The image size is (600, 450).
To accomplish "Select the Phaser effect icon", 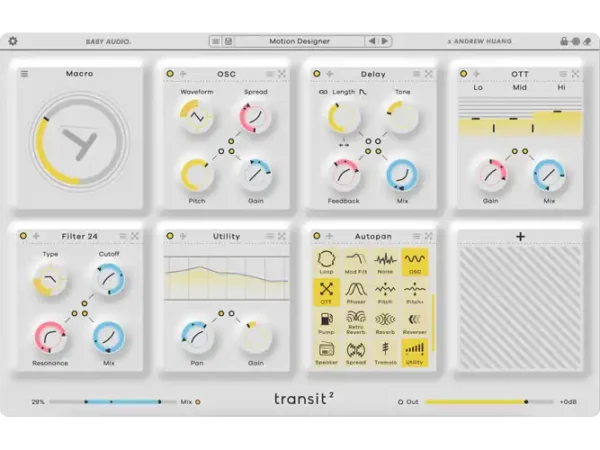I will [356, 292].
